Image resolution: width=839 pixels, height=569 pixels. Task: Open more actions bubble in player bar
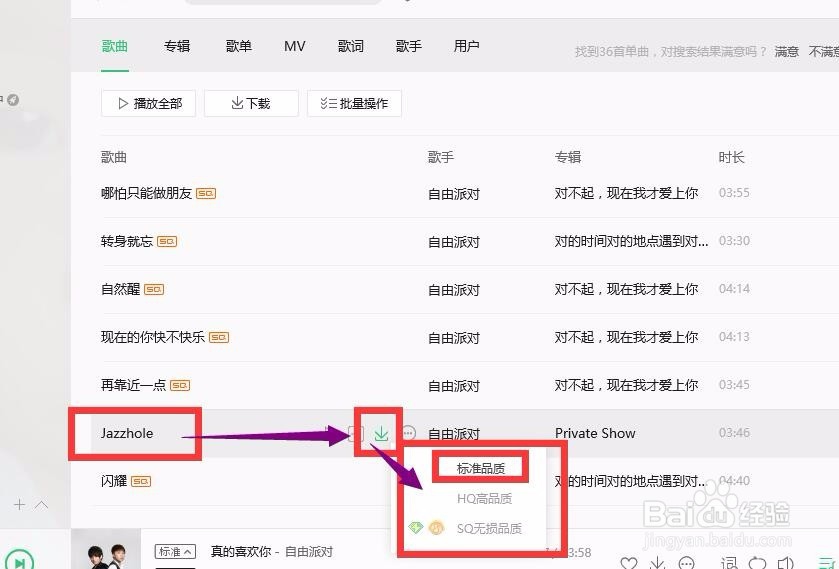click(686, 562)
